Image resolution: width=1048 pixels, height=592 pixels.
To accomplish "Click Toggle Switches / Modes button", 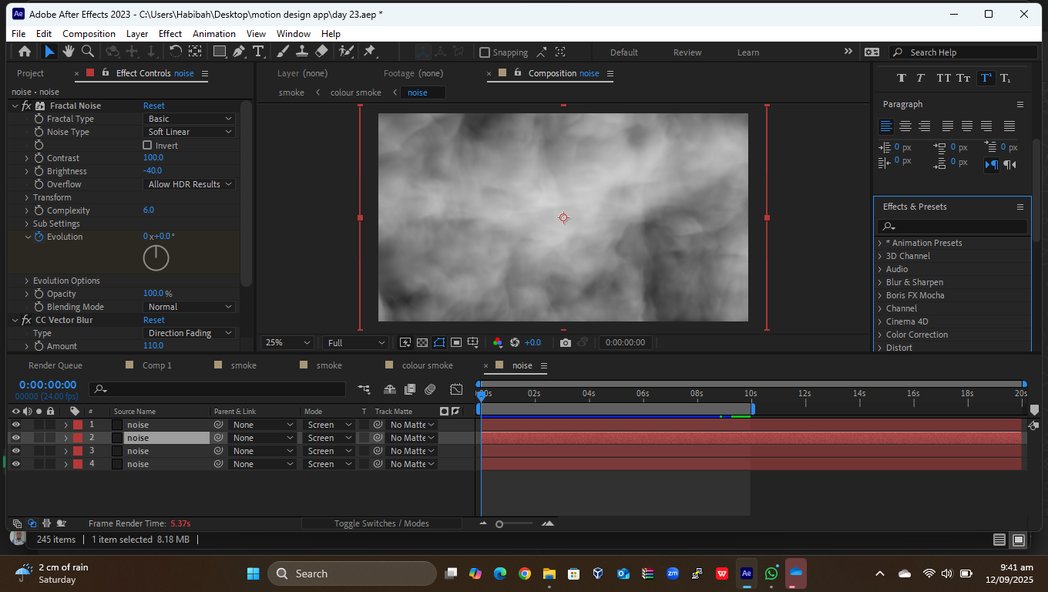I will tap(381, 523).
